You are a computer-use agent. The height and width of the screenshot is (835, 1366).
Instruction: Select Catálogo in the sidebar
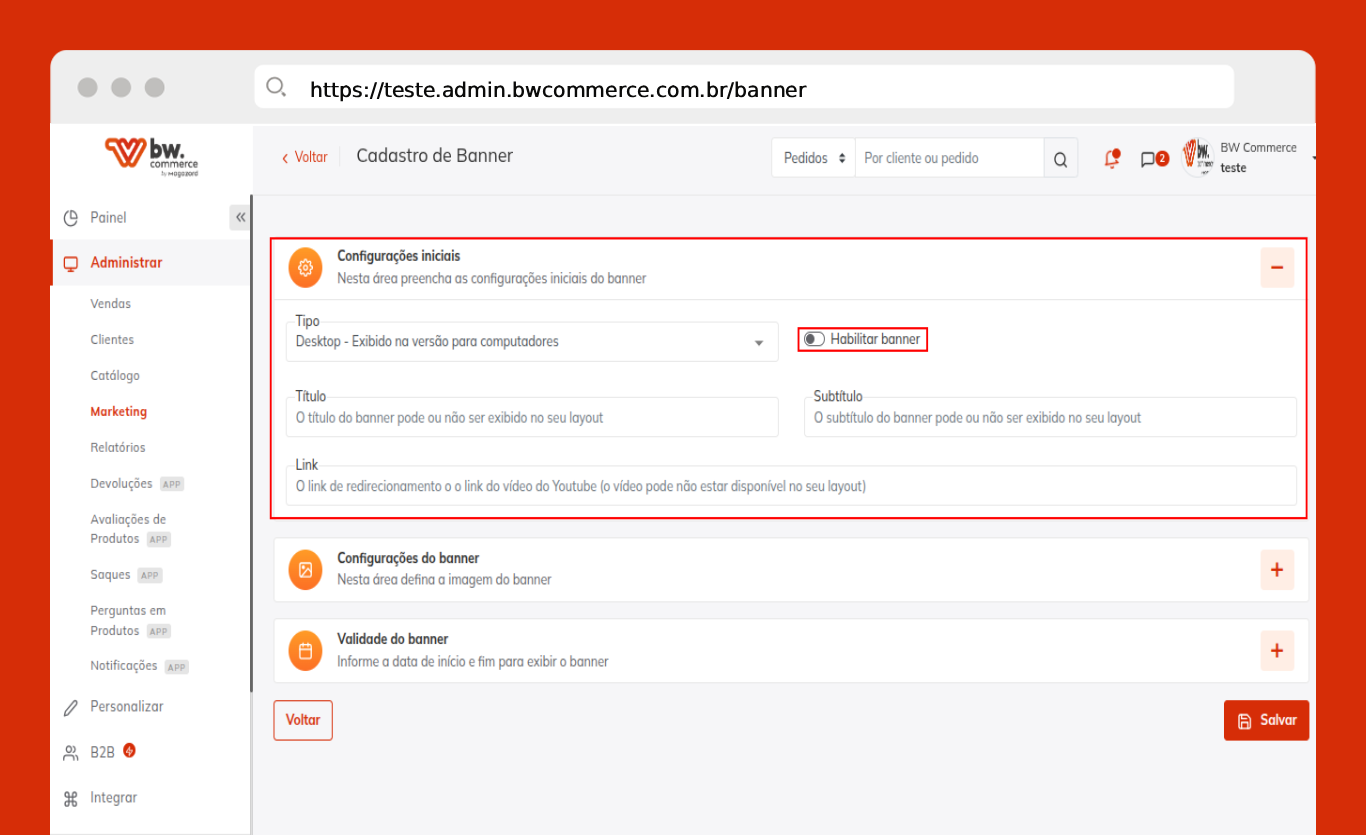[115, 375]
